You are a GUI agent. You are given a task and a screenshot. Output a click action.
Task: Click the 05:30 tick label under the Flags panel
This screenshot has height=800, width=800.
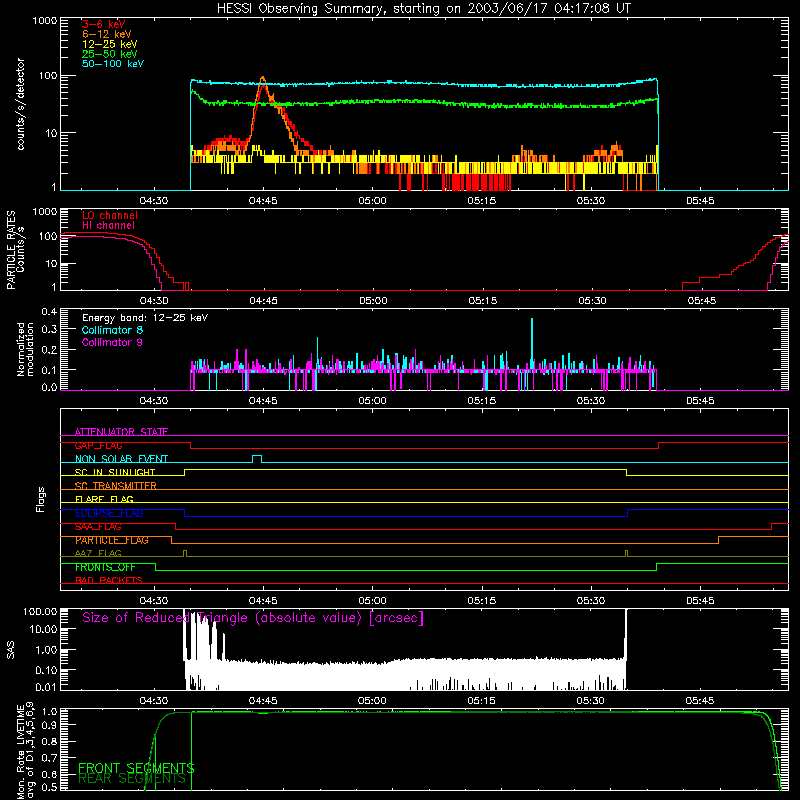(591, 601)
